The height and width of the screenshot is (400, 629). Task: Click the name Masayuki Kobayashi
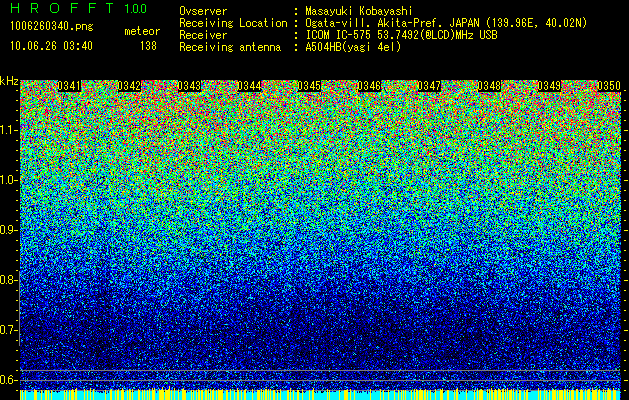[x=359, y=11]
